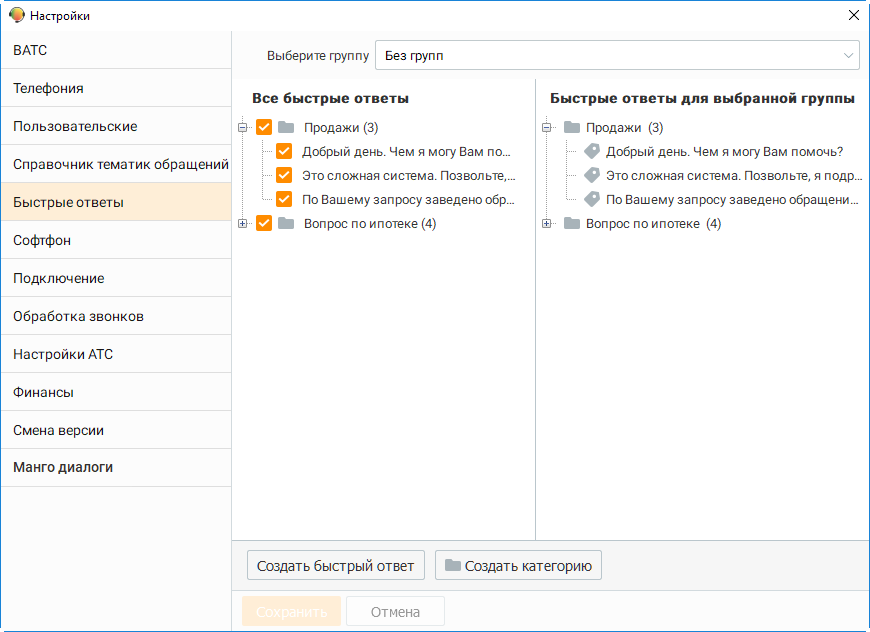
Task: Open the 'Выберите группу' dropdown
Action: point(617,55)
